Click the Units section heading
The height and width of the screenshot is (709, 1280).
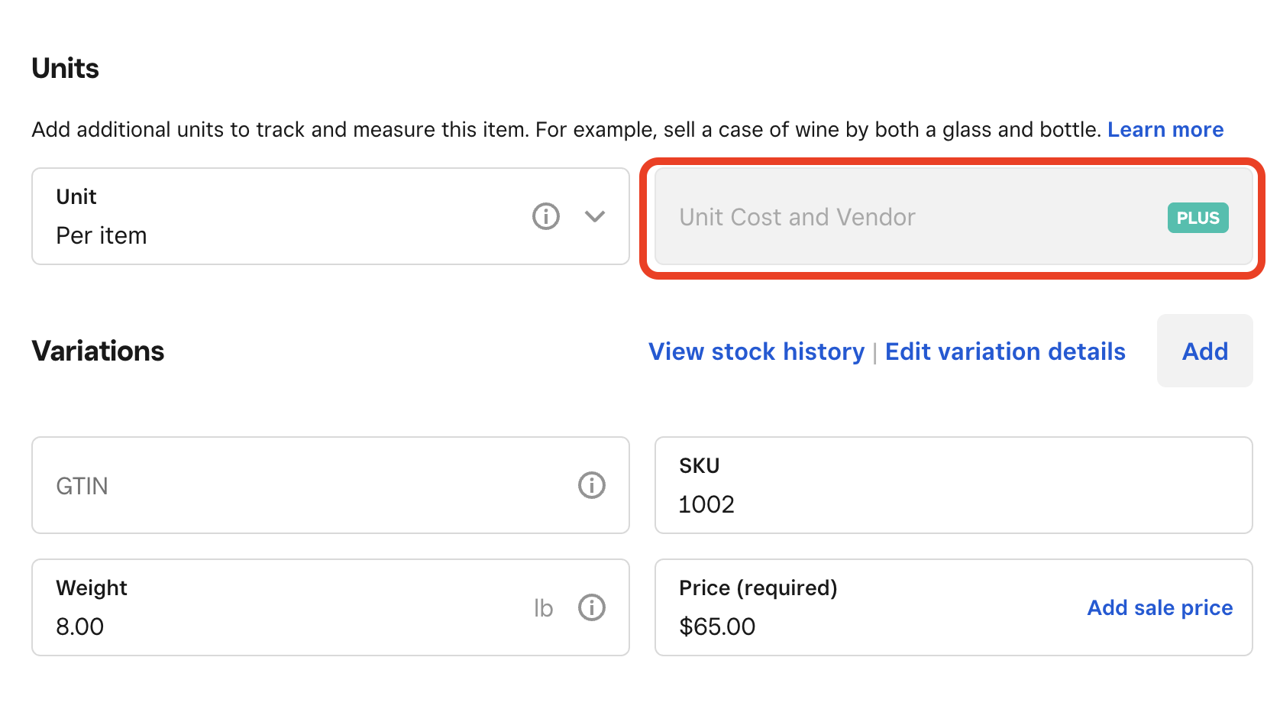click(65, 69)
